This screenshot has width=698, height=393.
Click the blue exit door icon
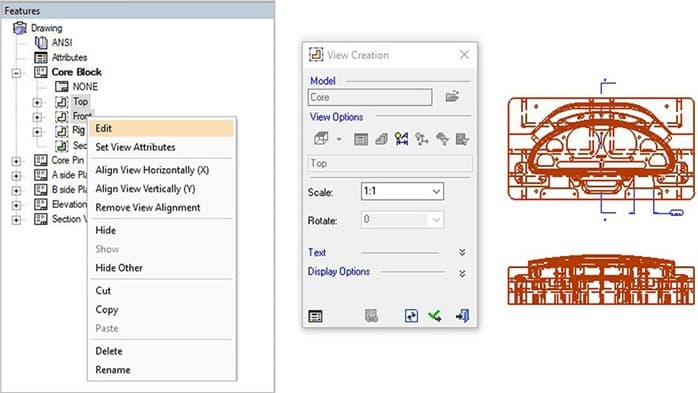463,316
